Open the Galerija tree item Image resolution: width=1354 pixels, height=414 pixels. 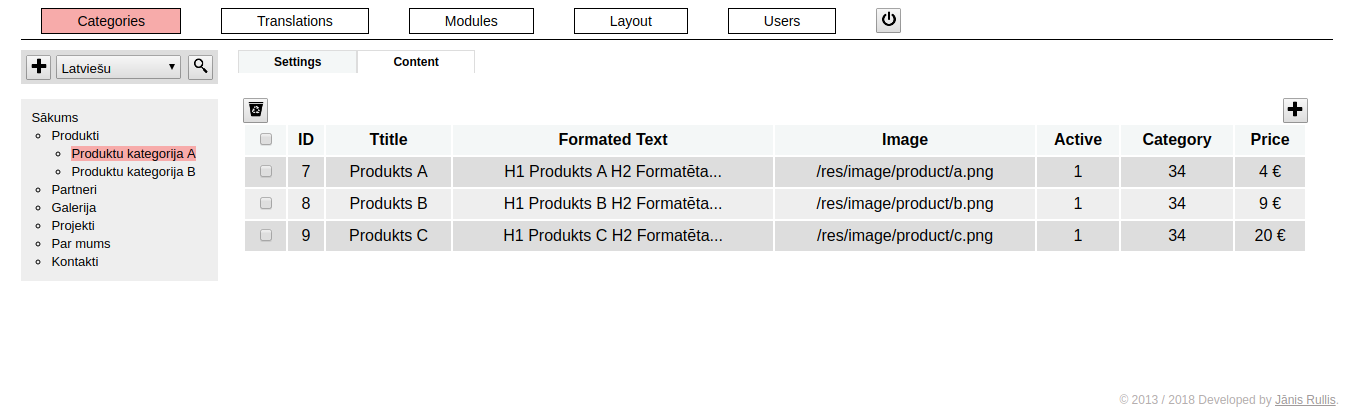point(74,207)
